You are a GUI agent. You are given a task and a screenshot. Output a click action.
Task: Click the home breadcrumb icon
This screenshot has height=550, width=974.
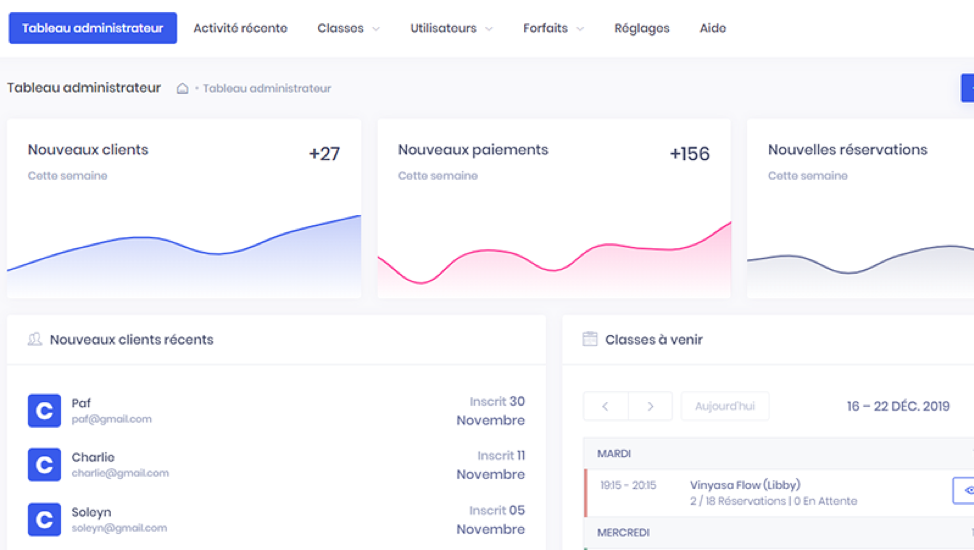pyautogui.click(x=183, y=88)
